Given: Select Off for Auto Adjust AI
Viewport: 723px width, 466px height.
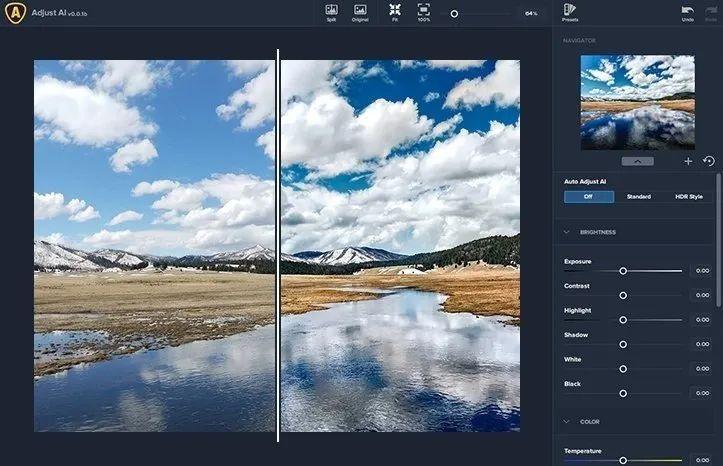Looking at the screenshot, I should pyautogui.click(x=589, y=197).
